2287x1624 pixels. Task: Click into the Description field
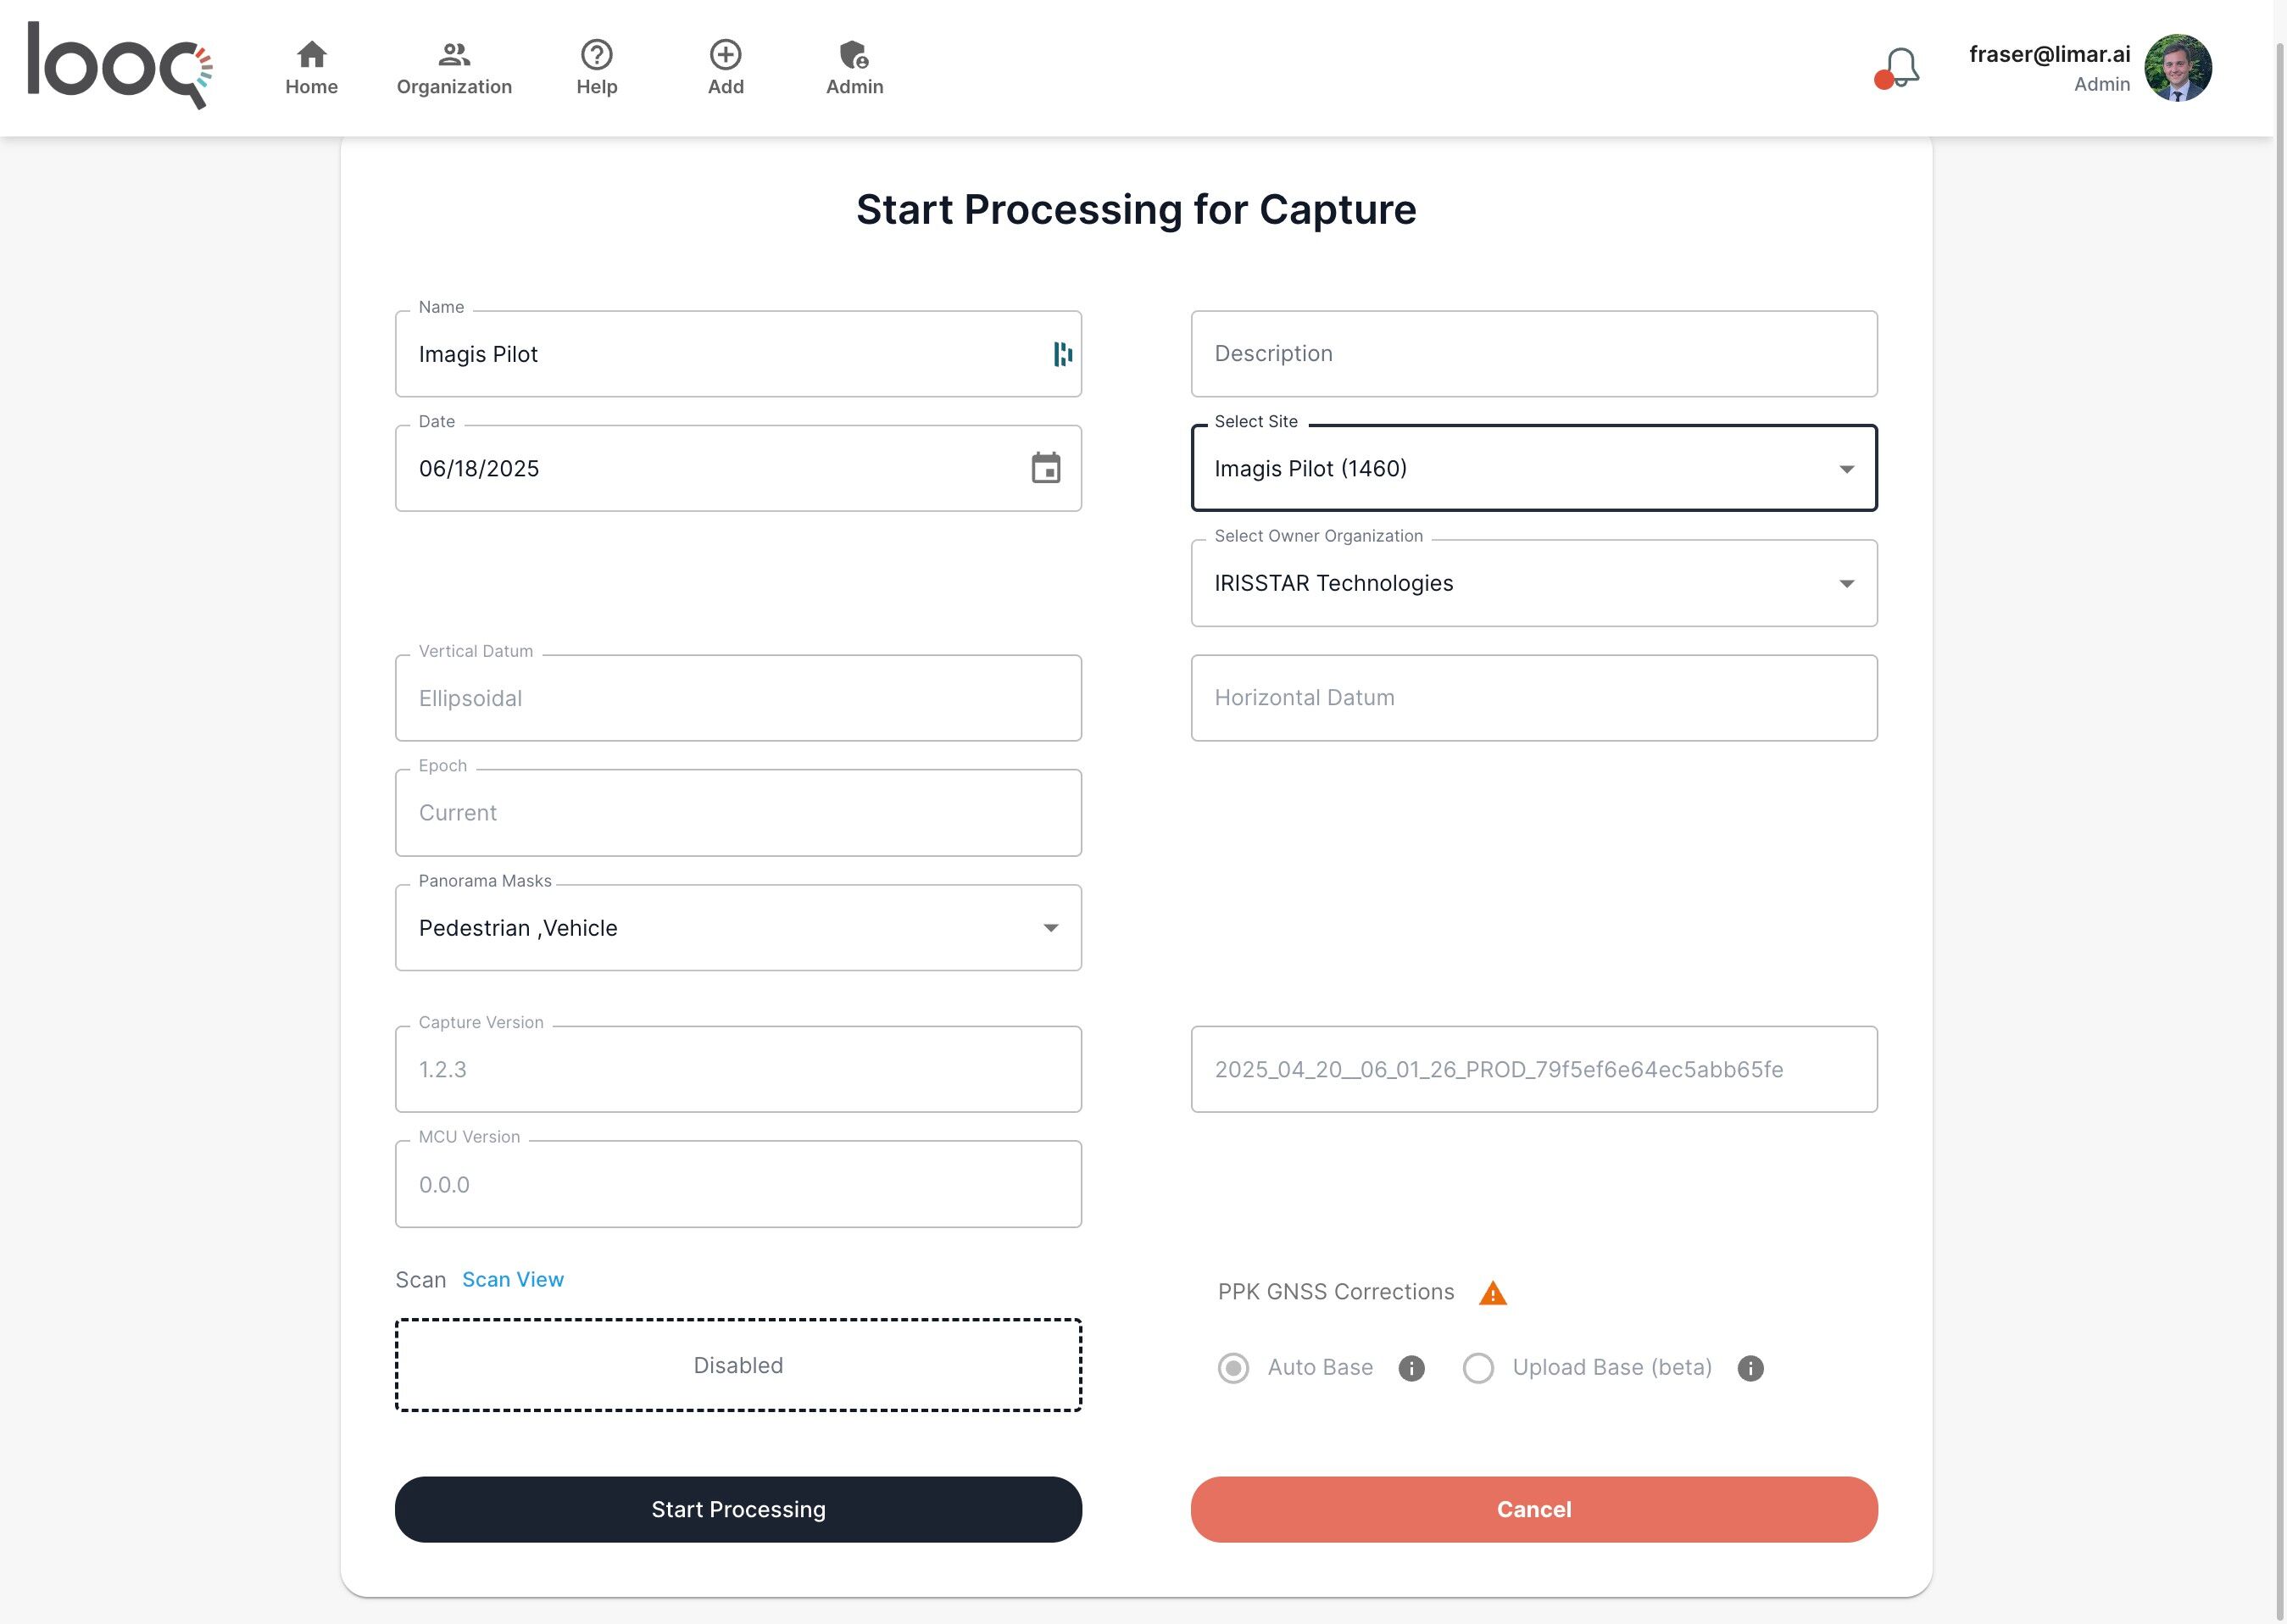1533,354
